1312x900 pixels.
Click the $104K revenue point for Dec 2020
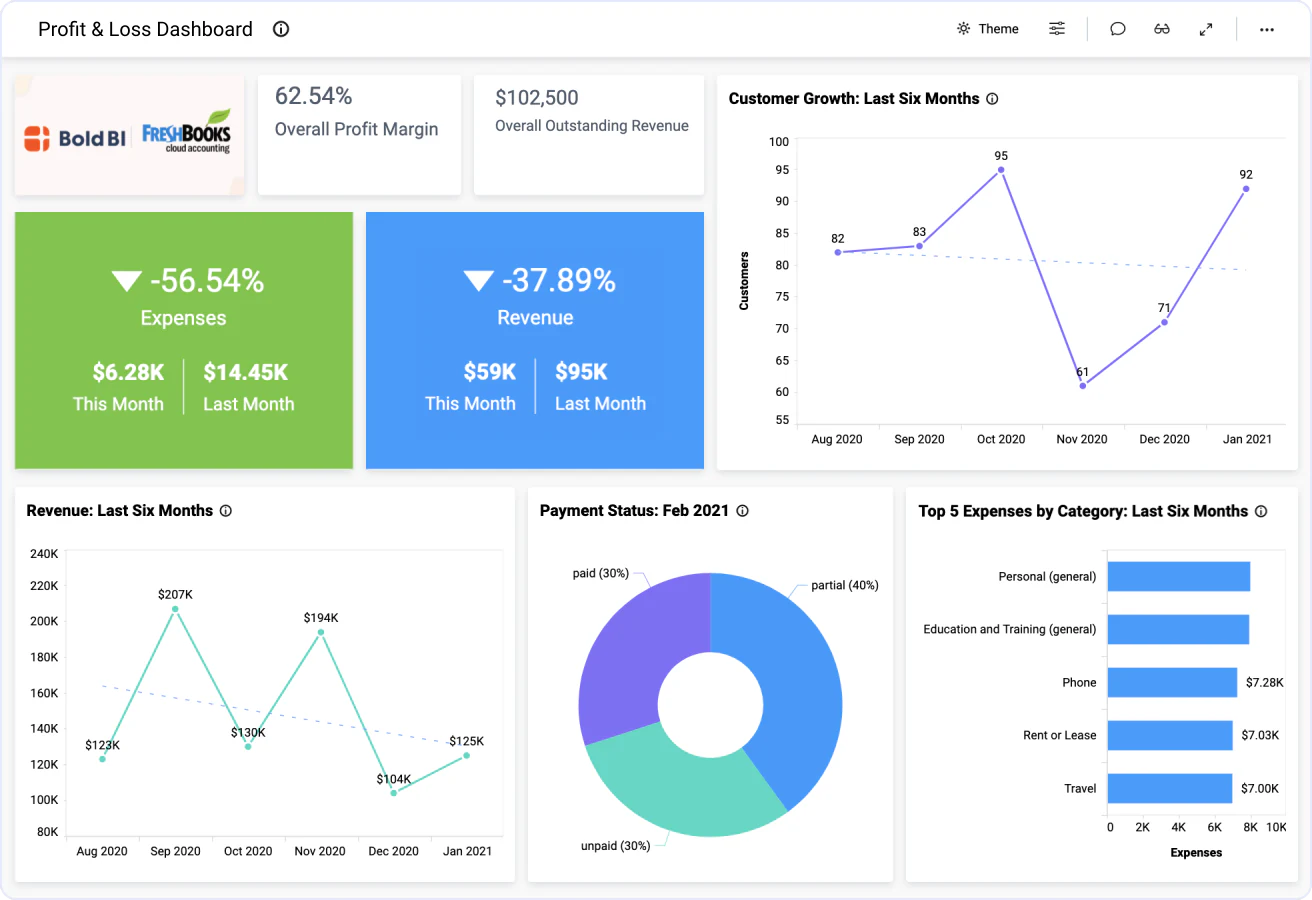click(x=394, y=793)
